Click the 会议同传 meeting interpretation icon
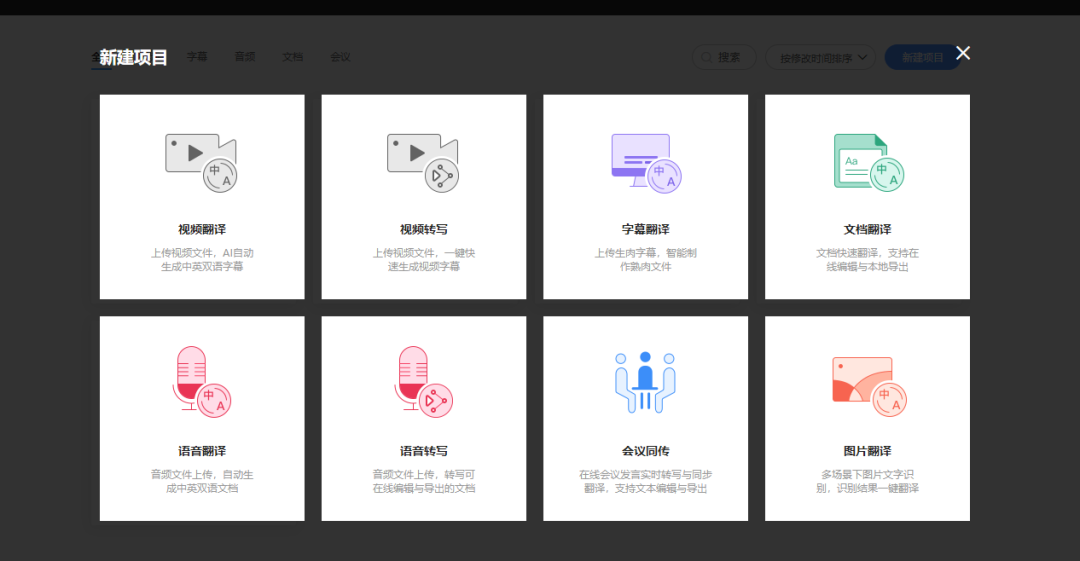 tap(645, 382)
